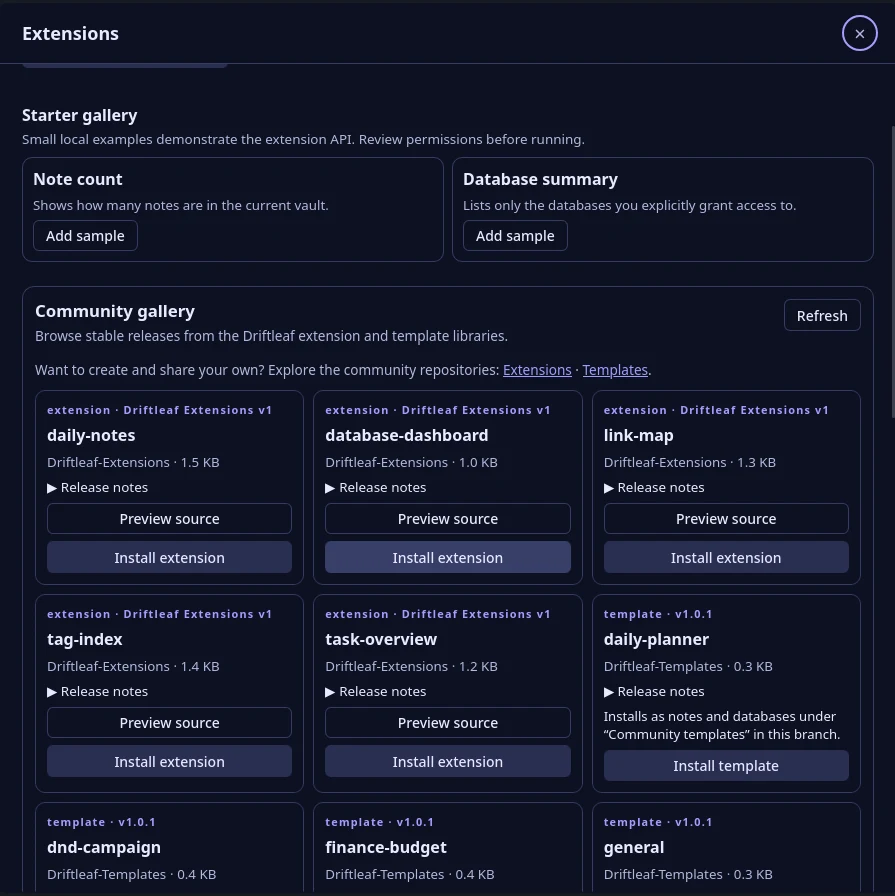The image size is (895, 896).
Task: Click 'Driftleaf-Extensions · 1.4 KB' text
Action: tap(133, 666)
